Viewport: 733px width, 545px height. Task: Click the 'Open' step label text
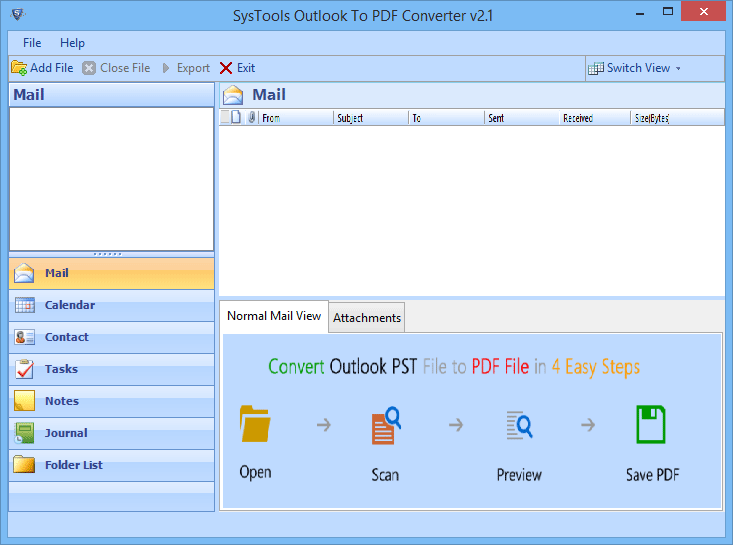[x=255, y=472]
